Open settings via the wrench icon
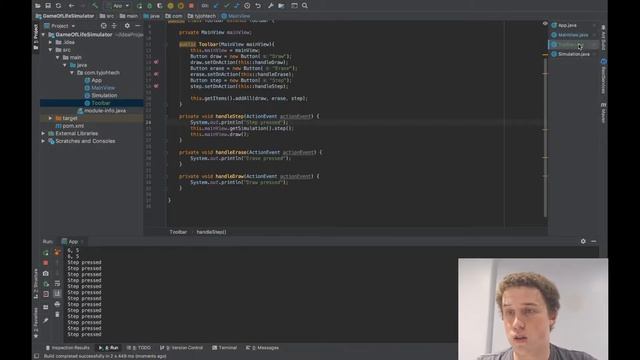 (x=271, y=6)
